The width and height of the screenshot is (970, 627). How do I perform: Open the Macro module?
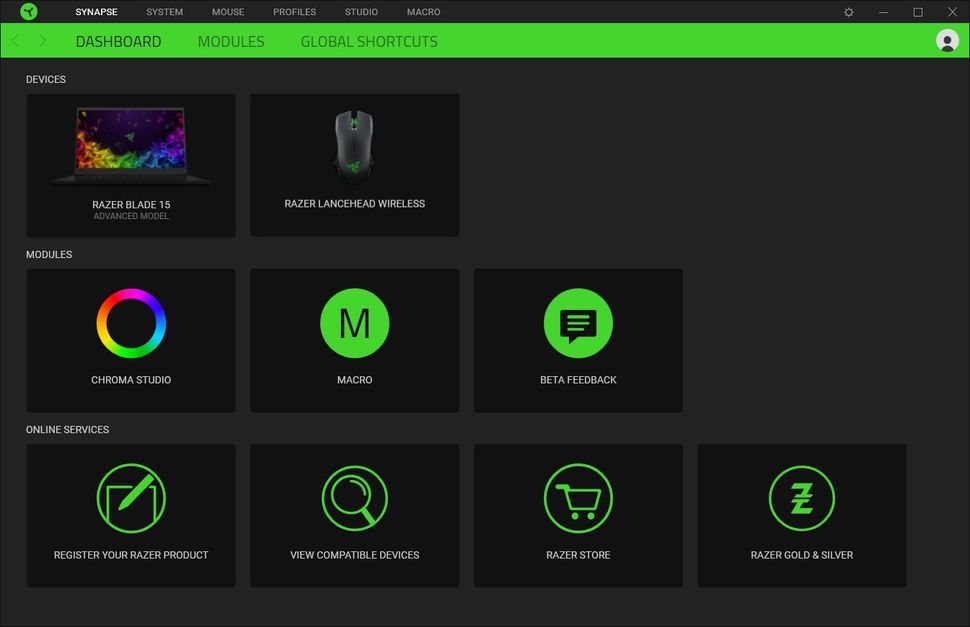[355, 340]
